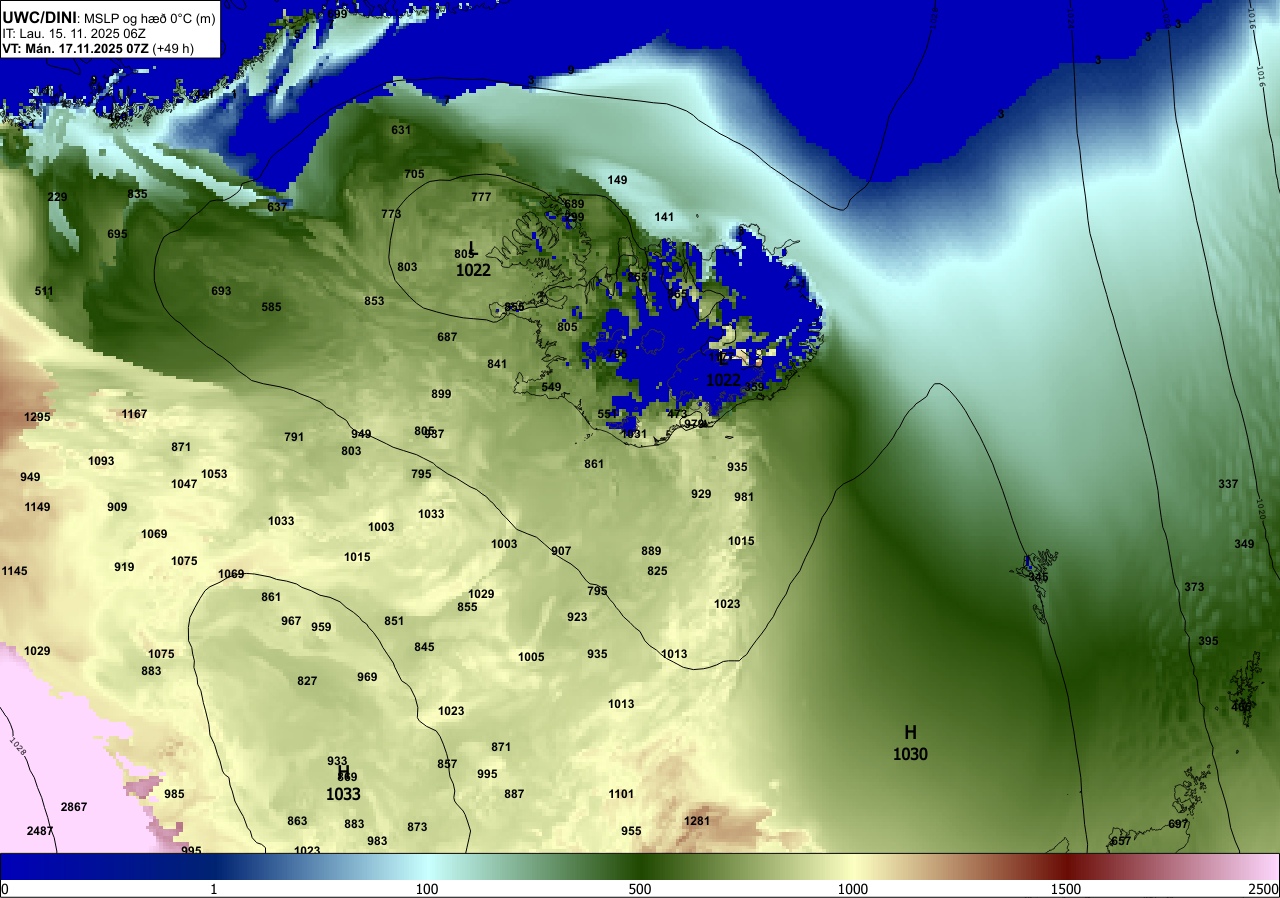Click the map value 1101

(621, 794)
